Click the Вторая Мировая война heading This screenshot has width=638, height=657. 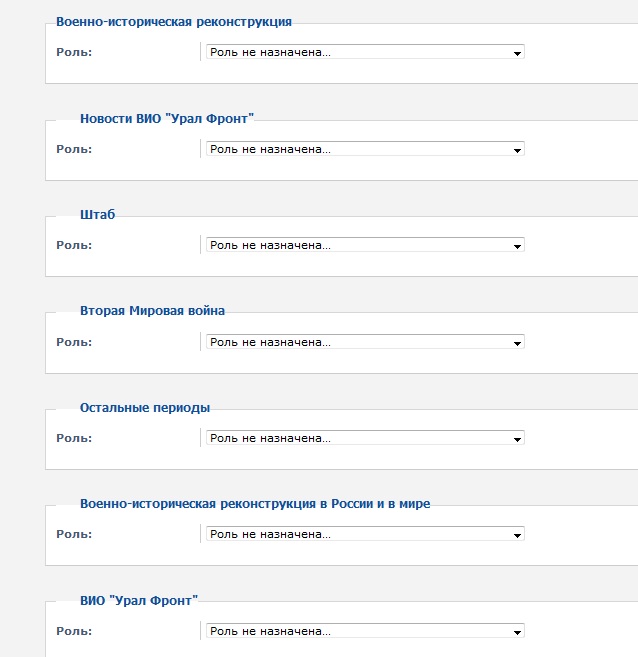pyautogui.click(x=152, y=311)
